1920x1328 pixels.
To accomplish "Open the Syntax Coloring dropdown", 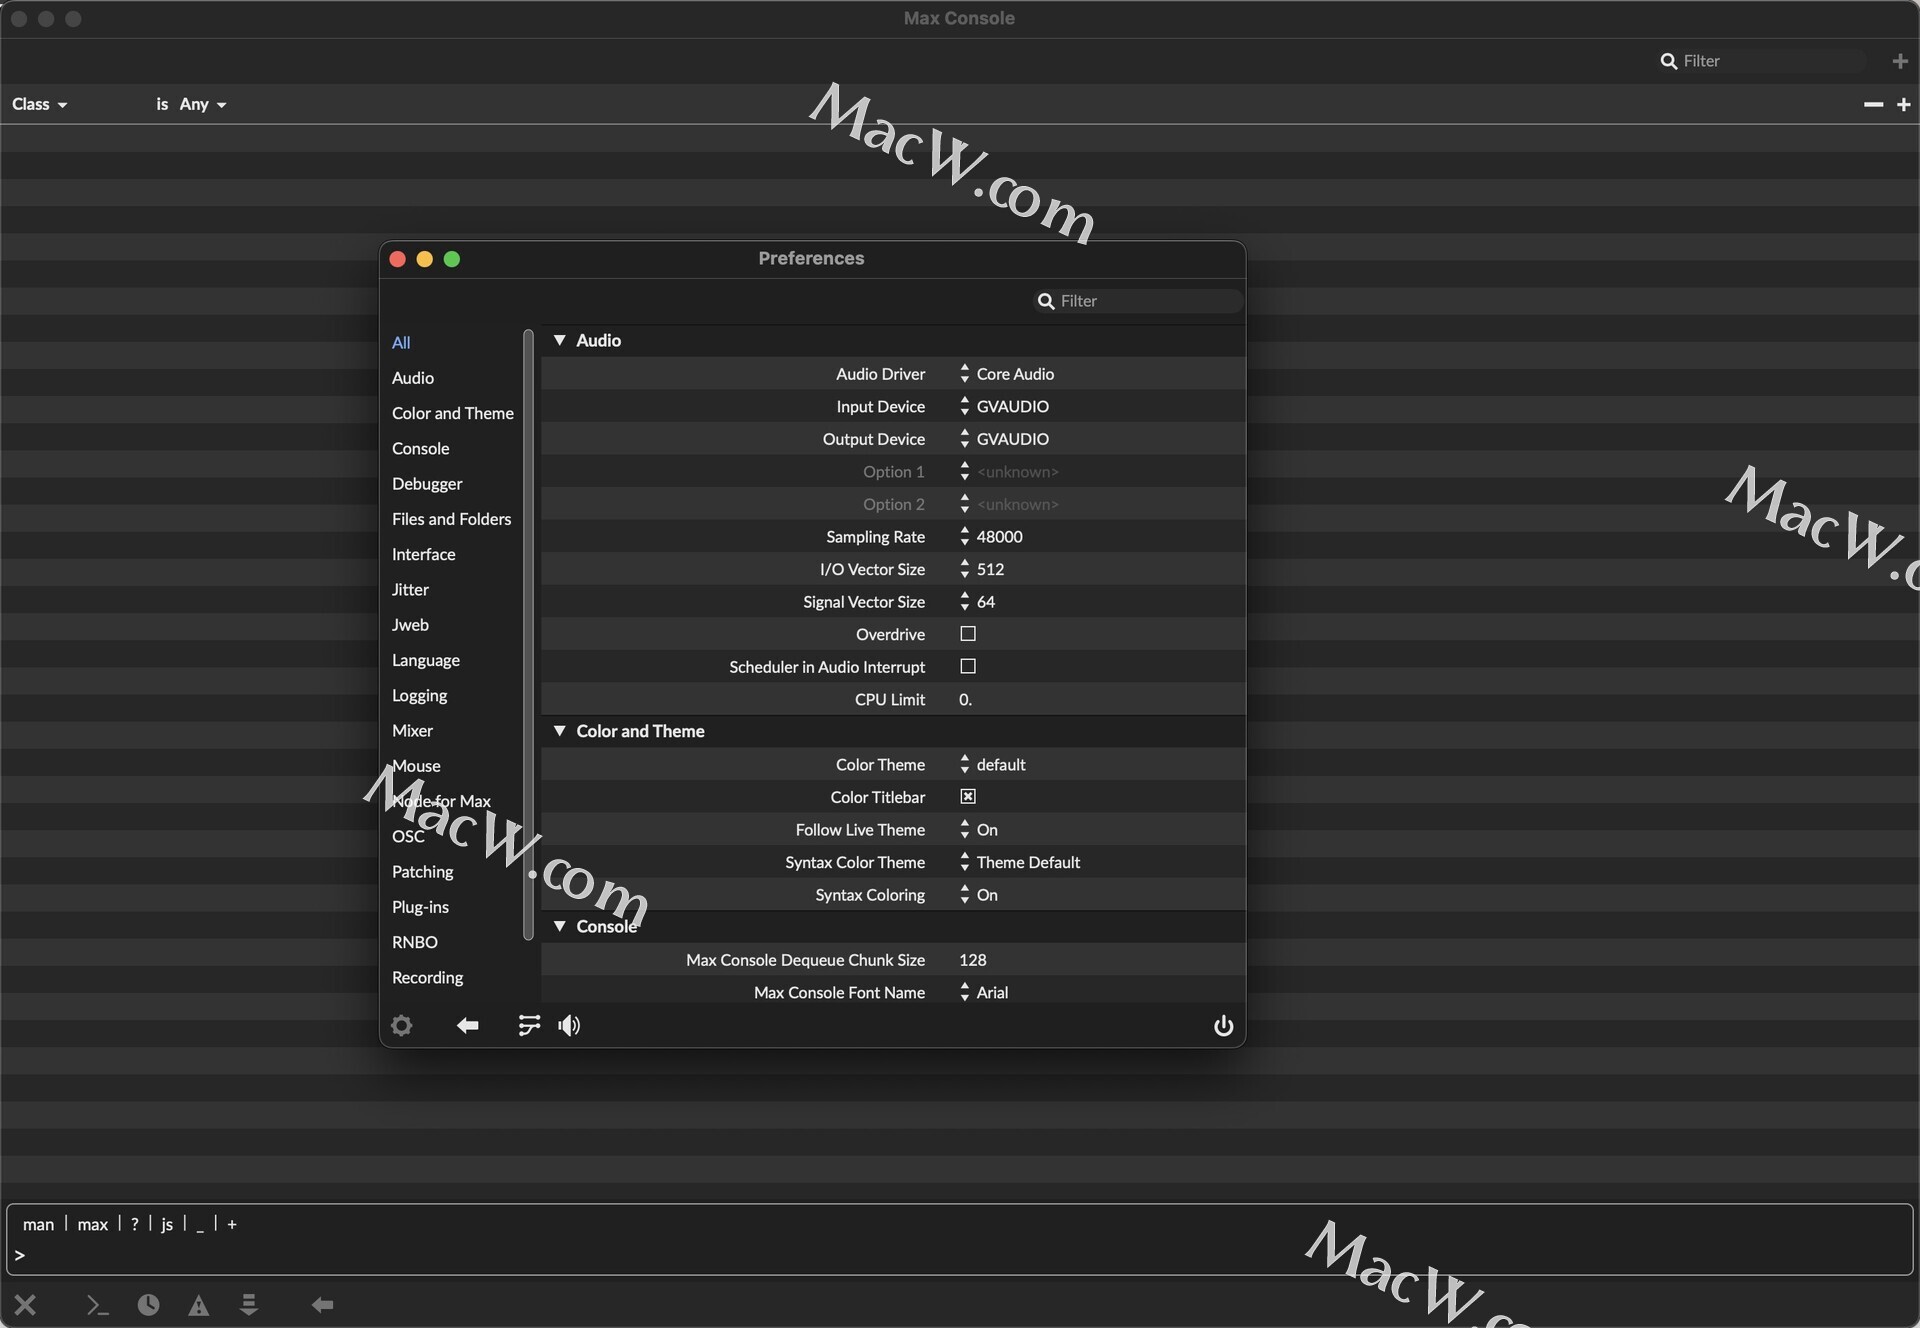I will coord(978,895).
